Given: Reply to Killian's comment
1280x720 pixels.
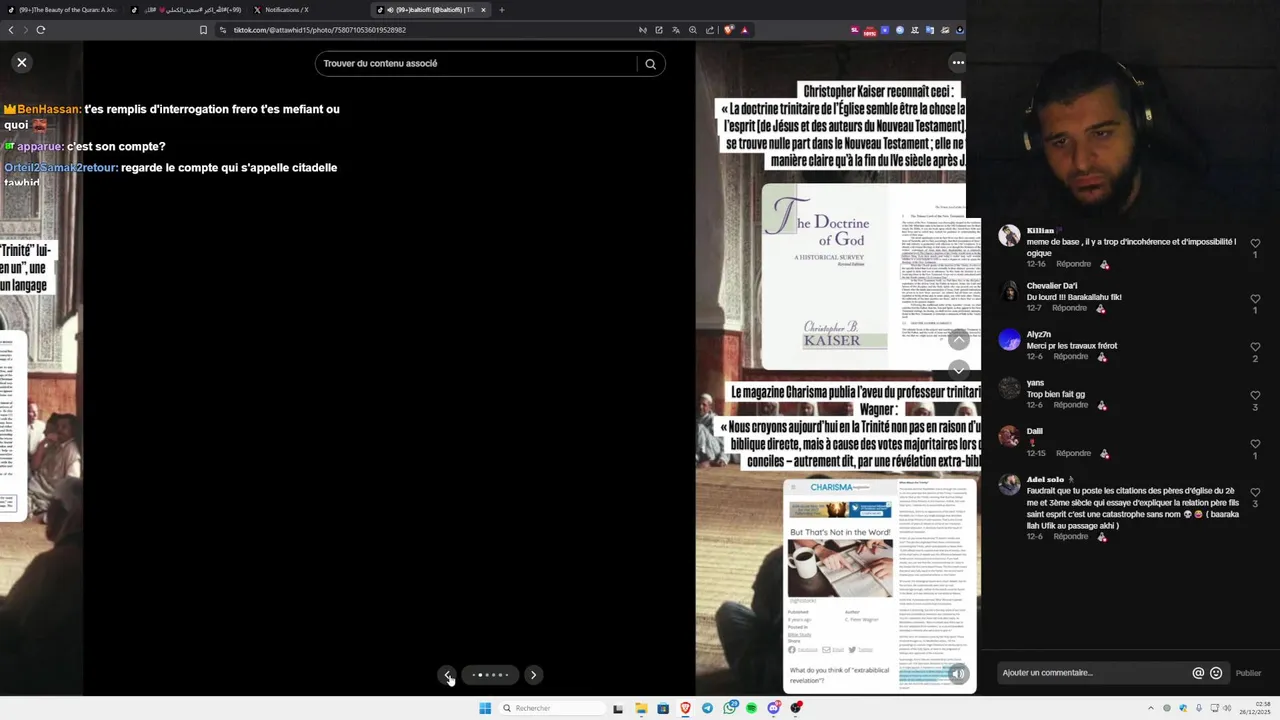Looking at the screenshot, I should (1073, 264).
